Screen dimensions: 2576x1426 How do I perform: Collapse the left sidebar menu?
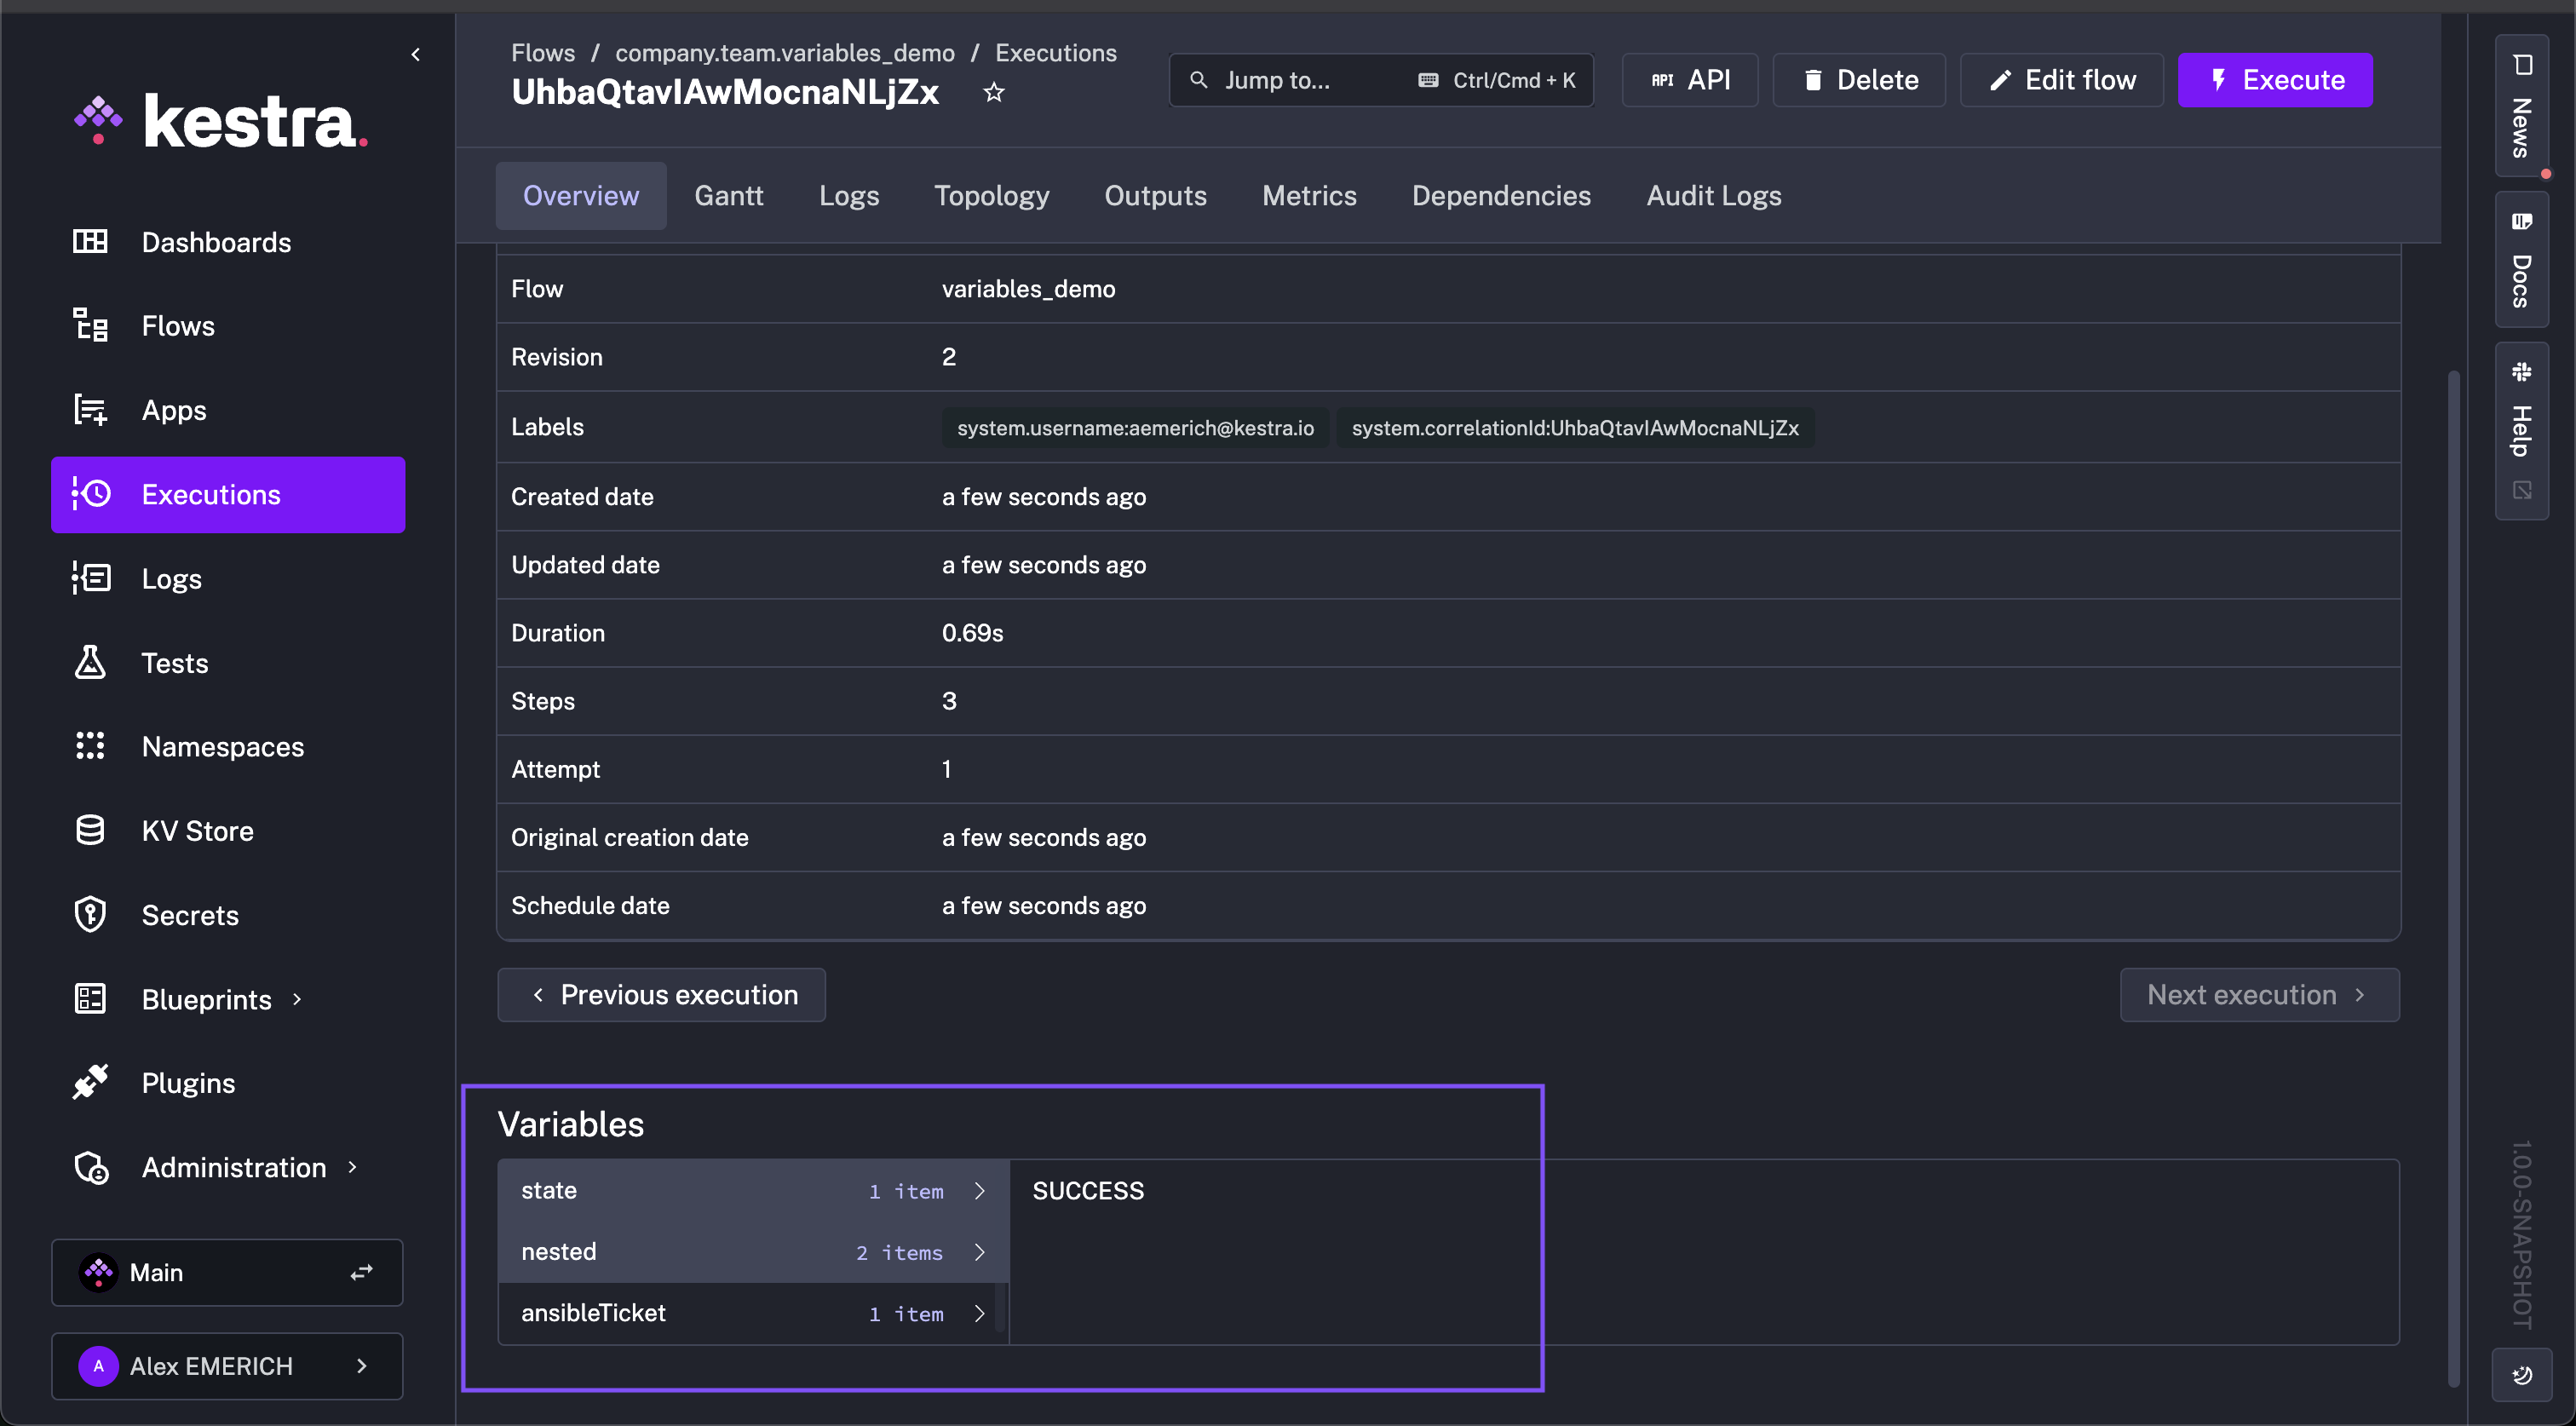click(416, 54)
